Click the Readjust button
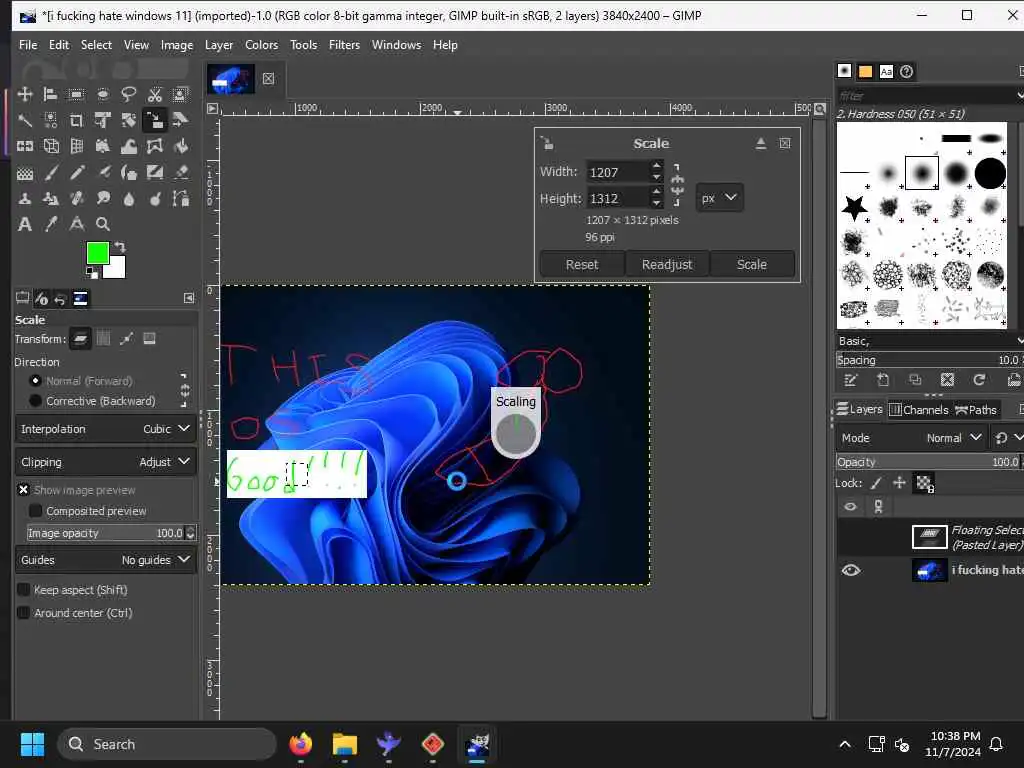The height and width of the screenshot is (768, 1024). click(667, 264)
